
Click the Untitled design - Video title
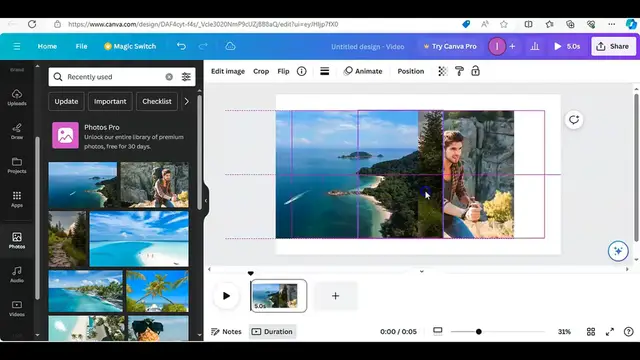point(367,47)
